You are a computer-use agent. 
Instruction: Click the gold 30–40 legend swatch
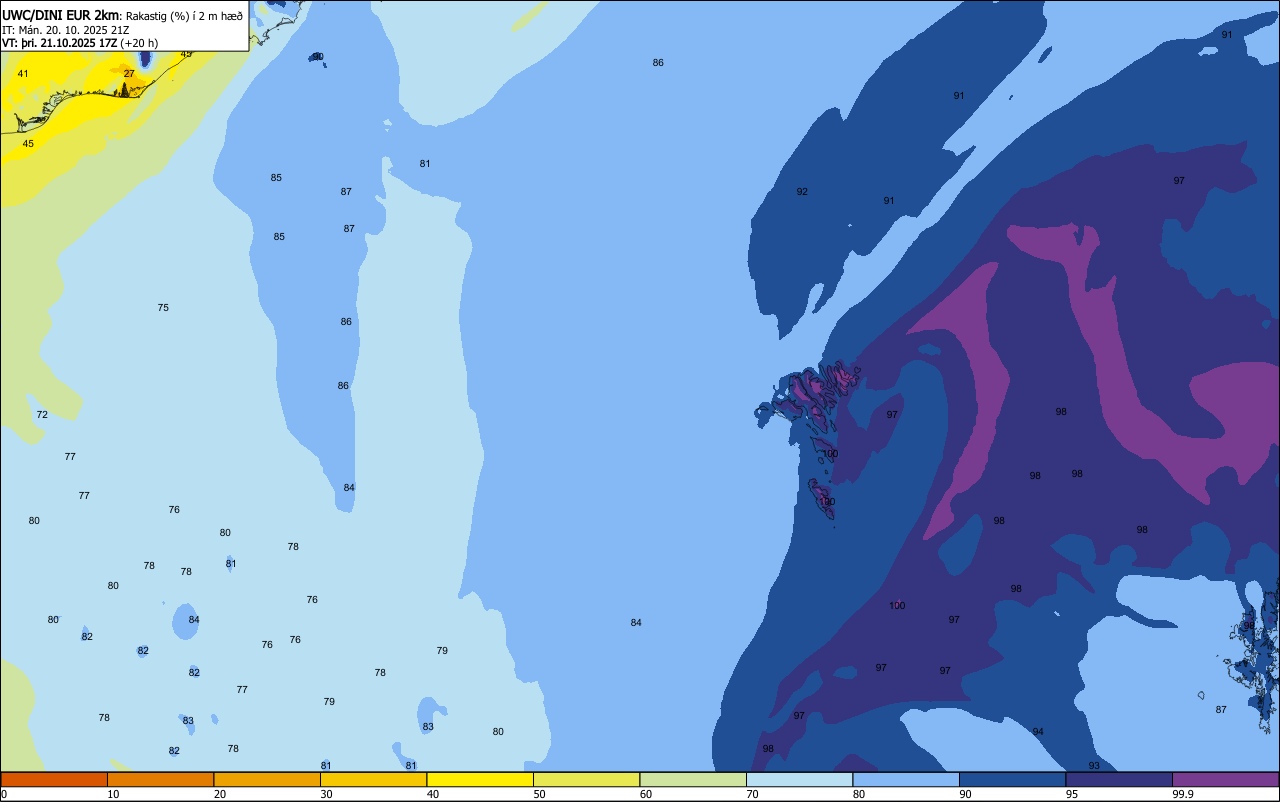pos(373,779)
